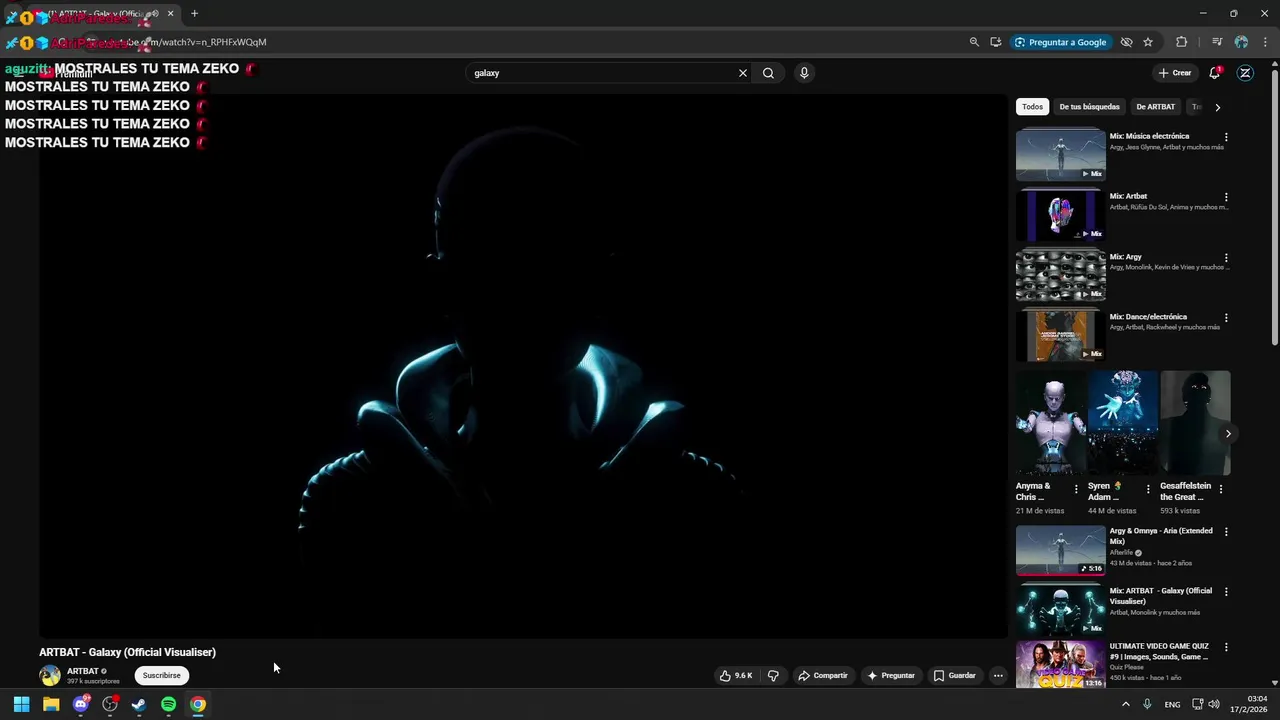This screenshot has width=1280, height=720.
Task: Clear the galaxy search text
Action: click(742, 73)
